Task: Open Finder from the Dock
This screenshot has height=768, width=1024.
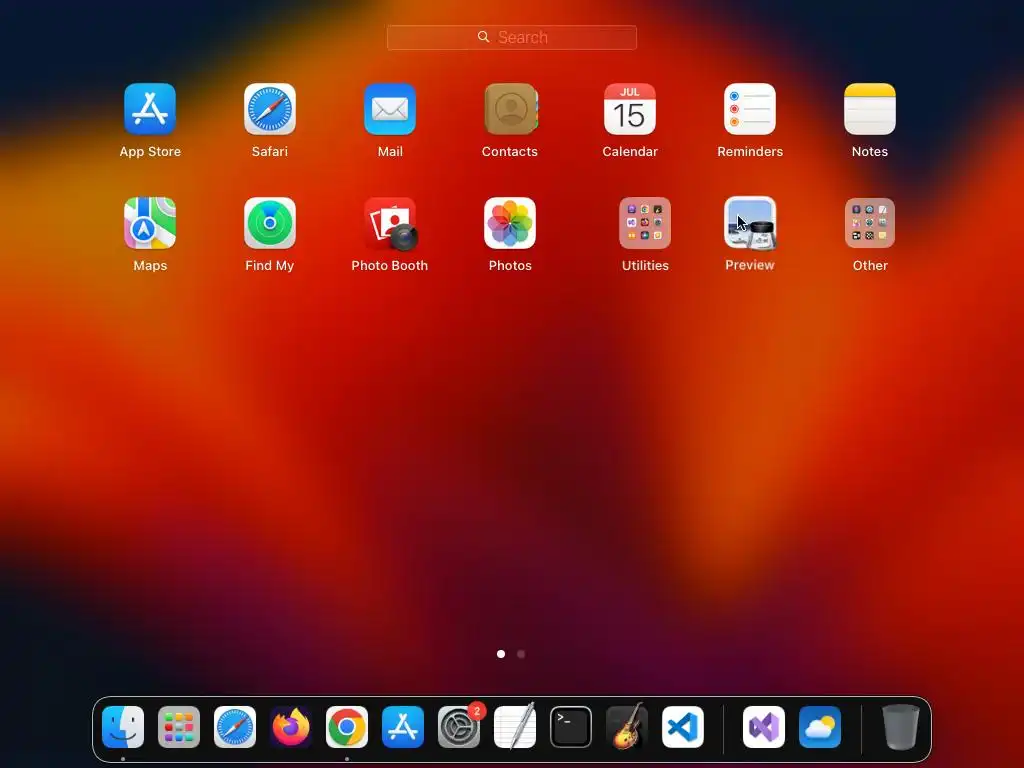Action: (x=123, y=727)
